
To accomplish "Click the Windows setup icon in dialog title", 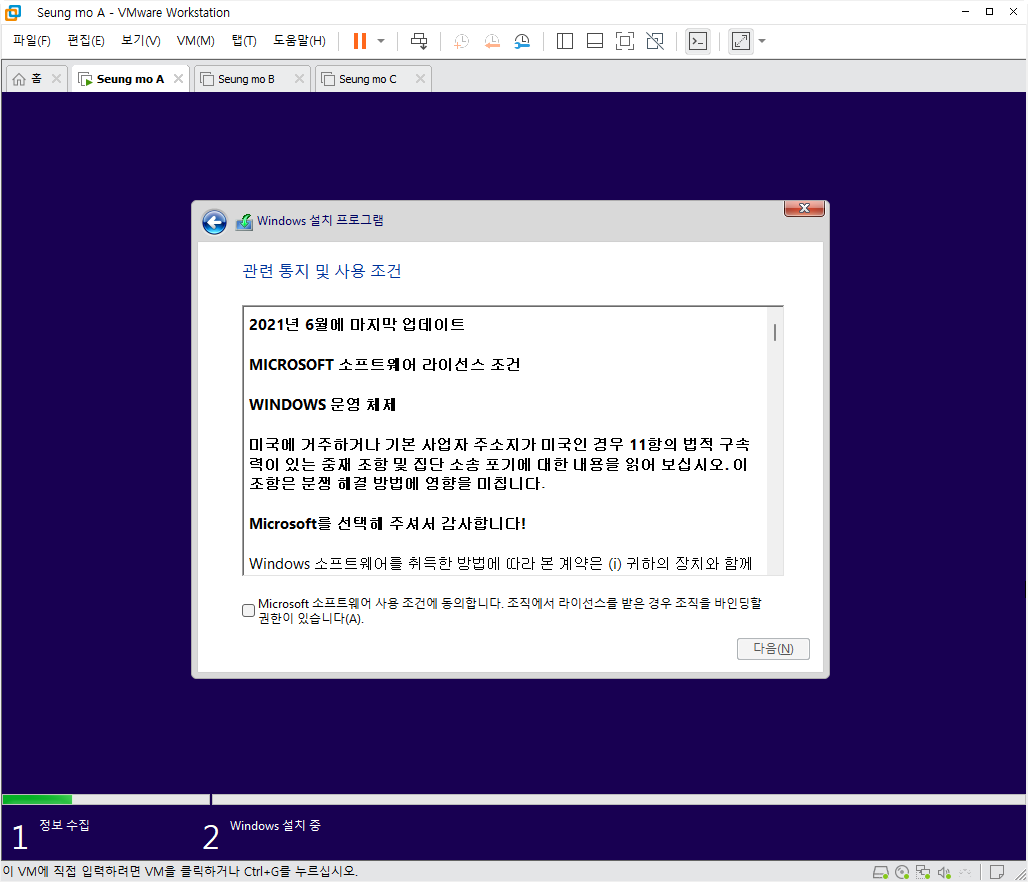I will tap(244, 222).
